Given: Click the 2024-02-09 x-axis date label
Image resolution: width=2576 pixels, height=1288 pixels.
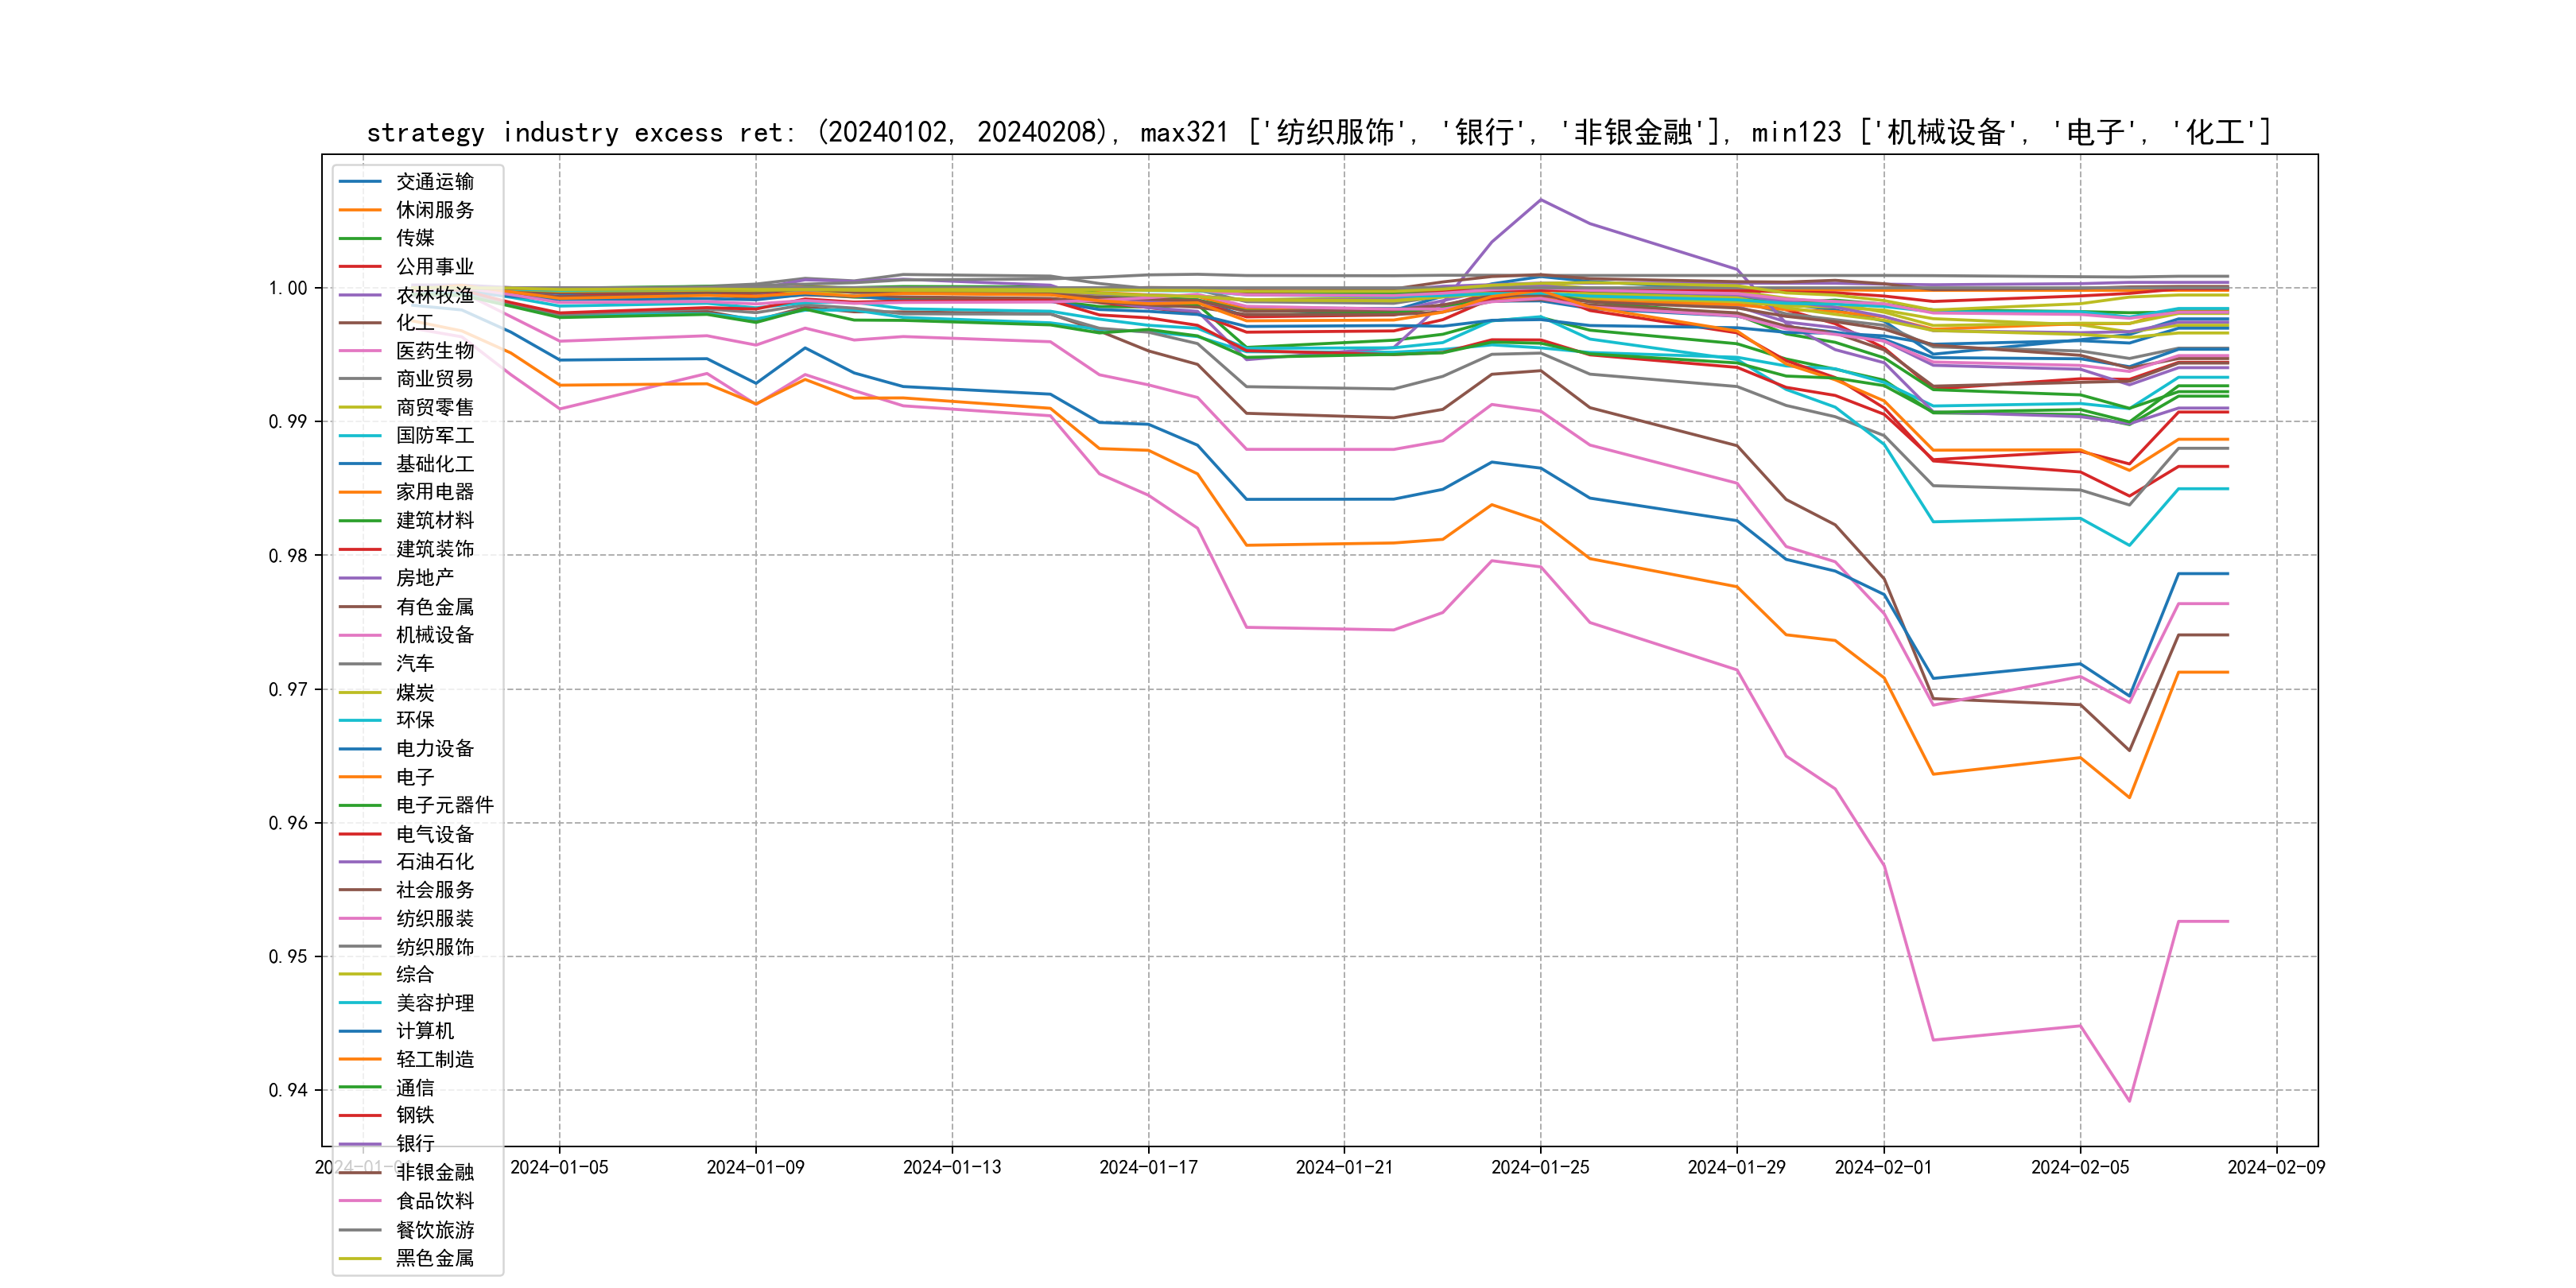Looking at the screenshot, I should pos(2276,1168).
